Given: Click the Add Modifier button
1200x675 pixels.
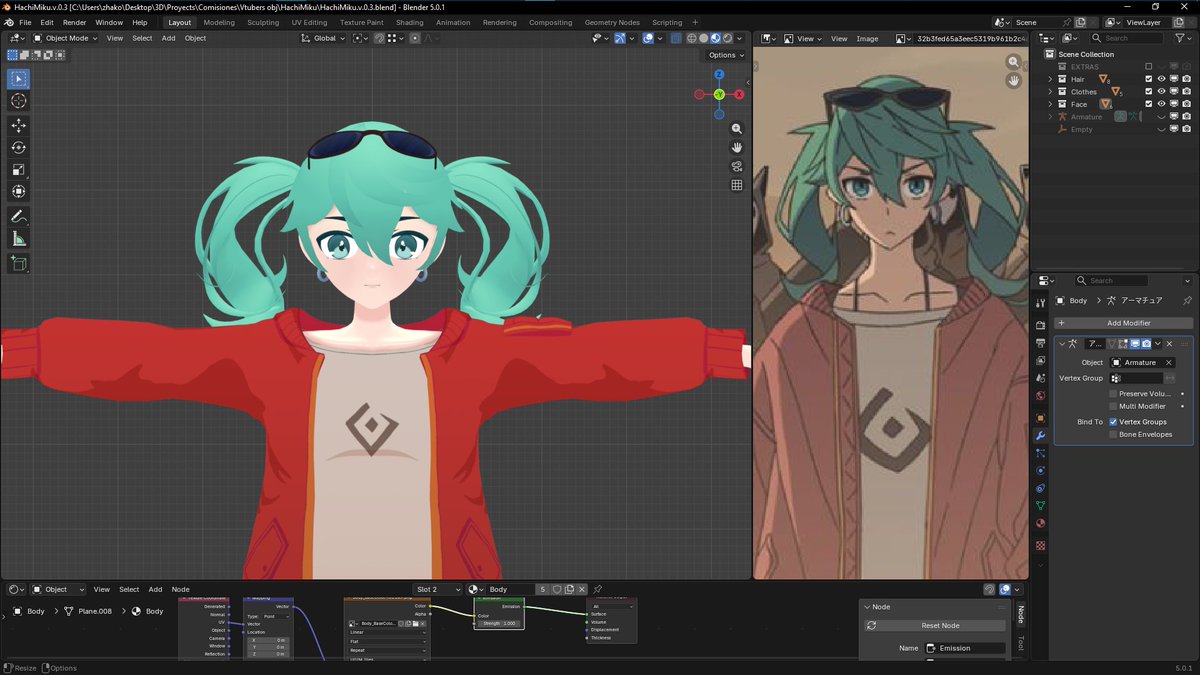Looking at the screenshot, I should pos(1125,322).
